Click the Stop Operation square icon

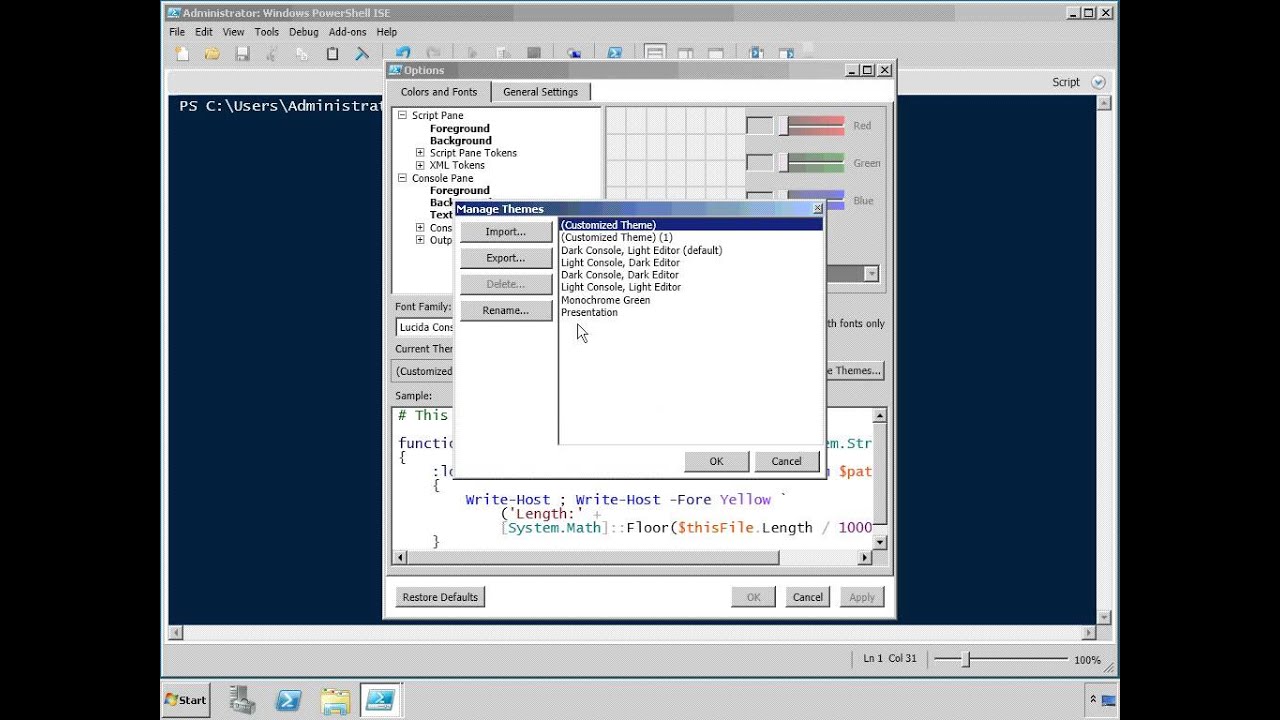534,53
